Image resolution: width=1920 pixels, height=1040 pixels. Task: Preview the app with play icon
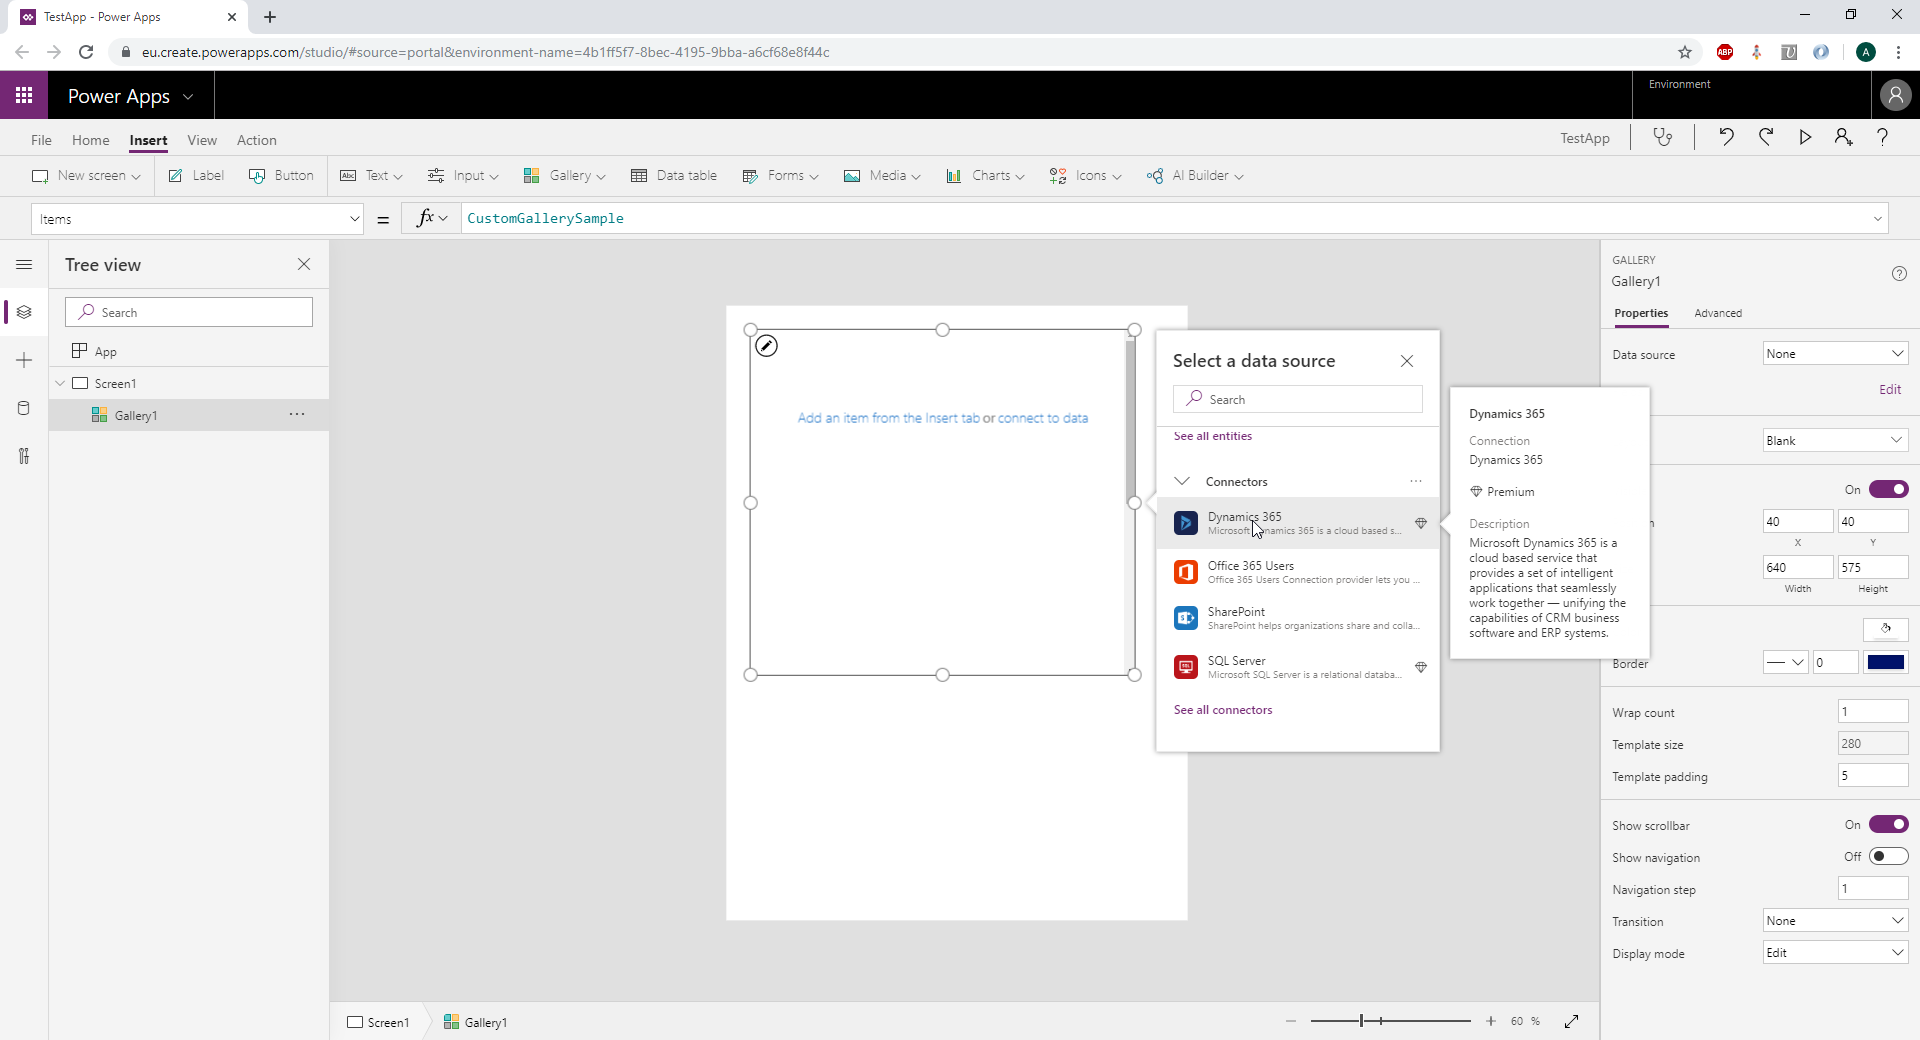[x=1805, y=137]
